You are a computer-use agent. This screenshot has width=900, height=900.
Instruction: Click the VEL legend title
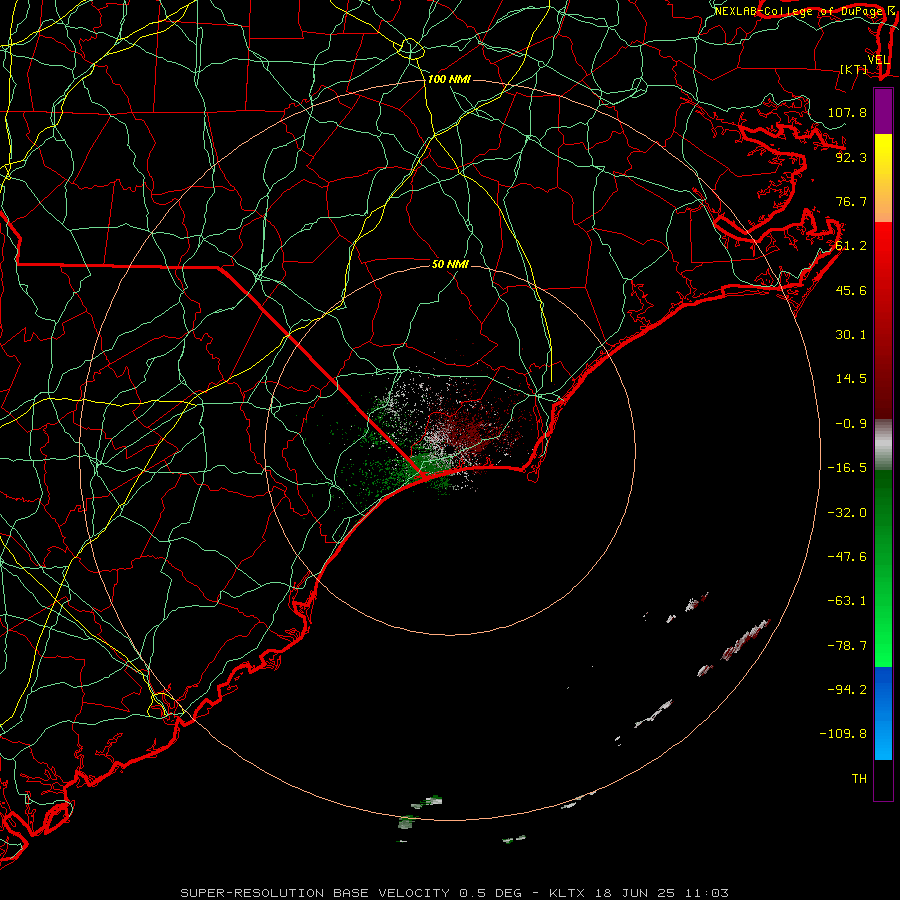tap(878, 60)
